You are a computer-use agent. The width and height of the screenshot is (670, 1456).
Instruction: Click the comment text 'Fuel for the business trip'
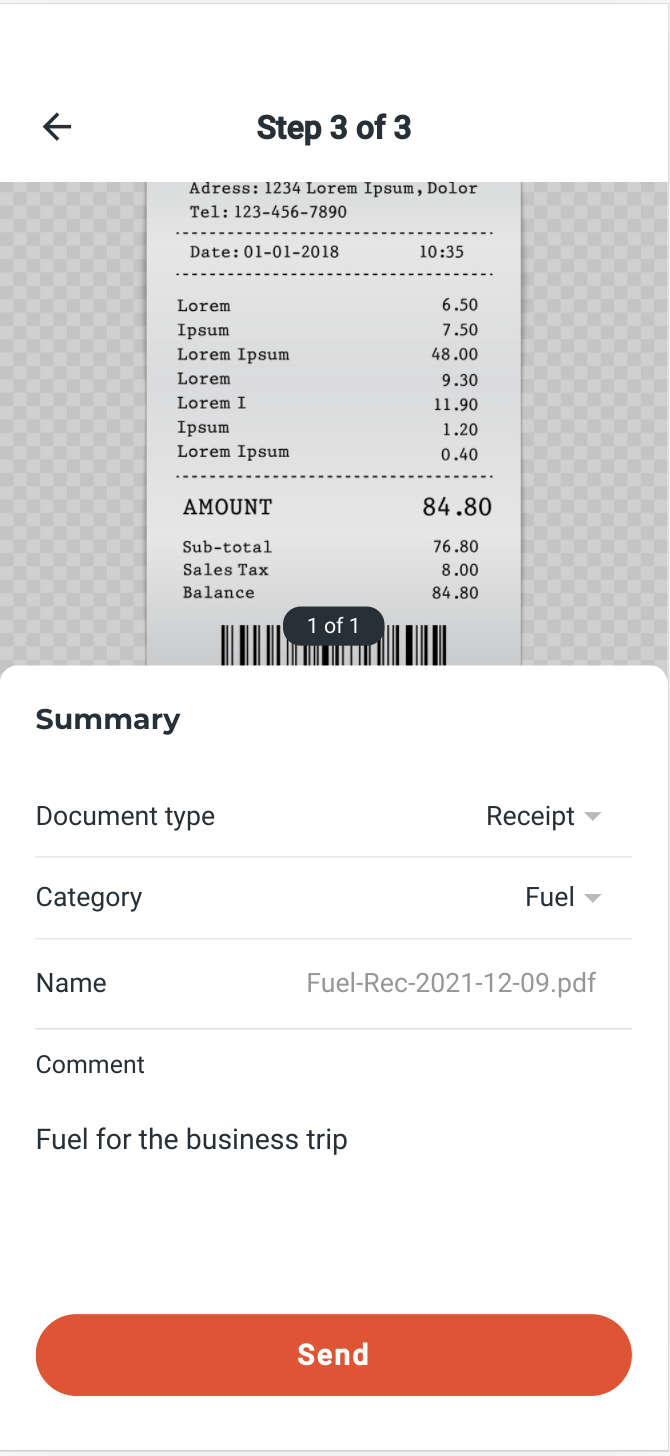[192, 1139]
